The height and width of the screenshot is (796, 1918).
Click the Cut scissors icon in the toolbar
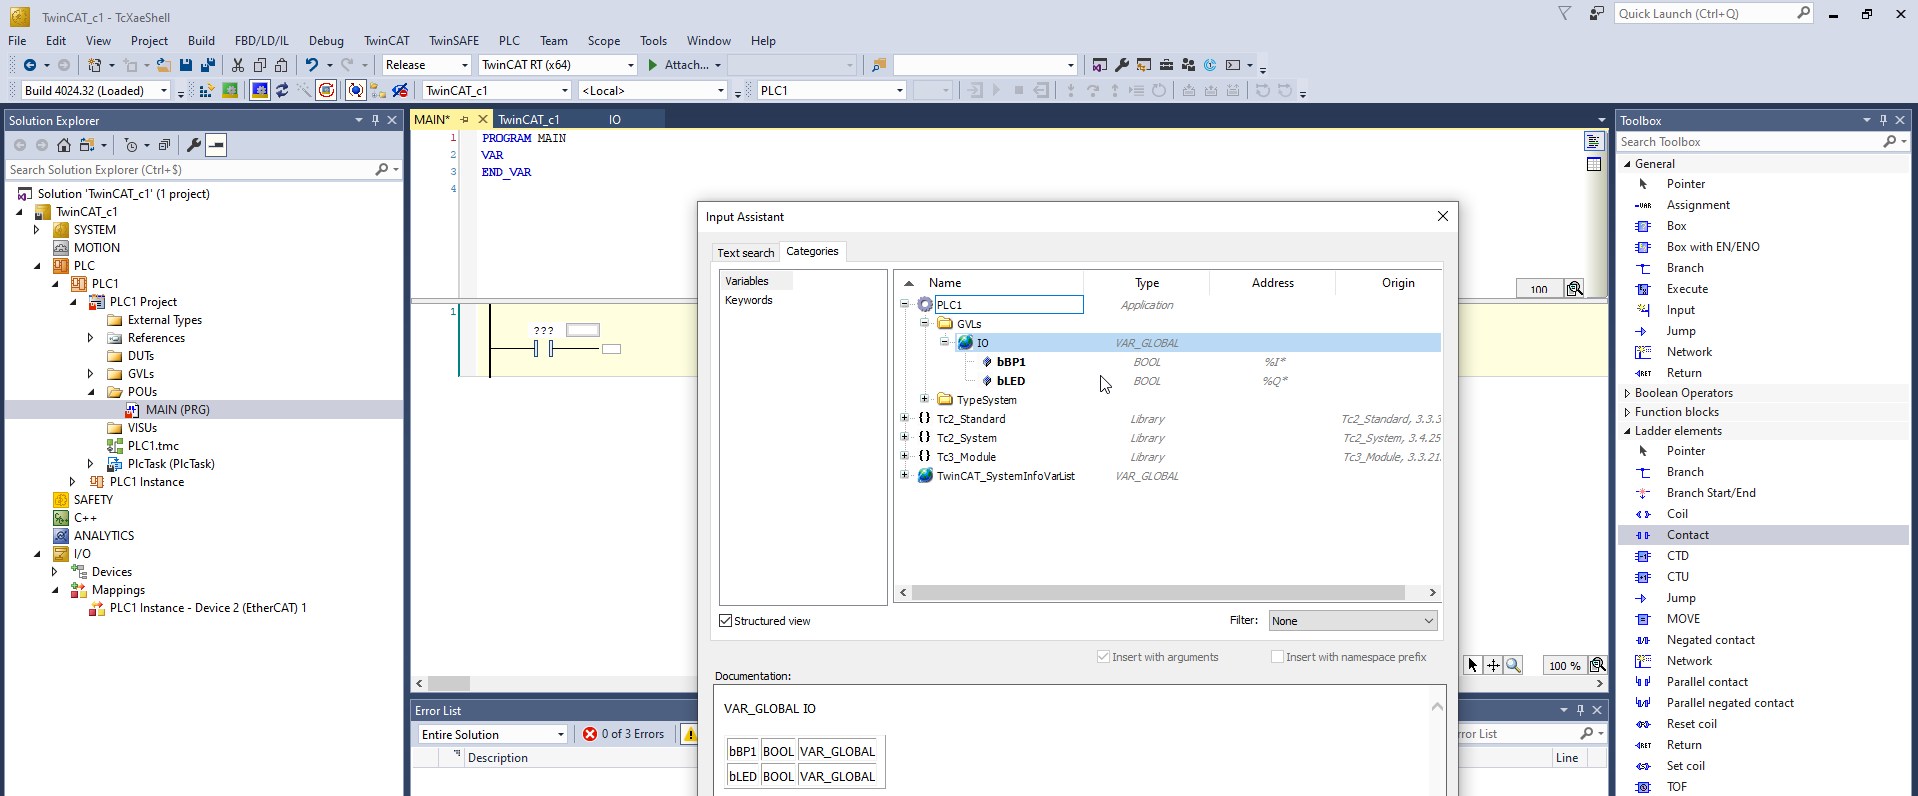(238, 65)
